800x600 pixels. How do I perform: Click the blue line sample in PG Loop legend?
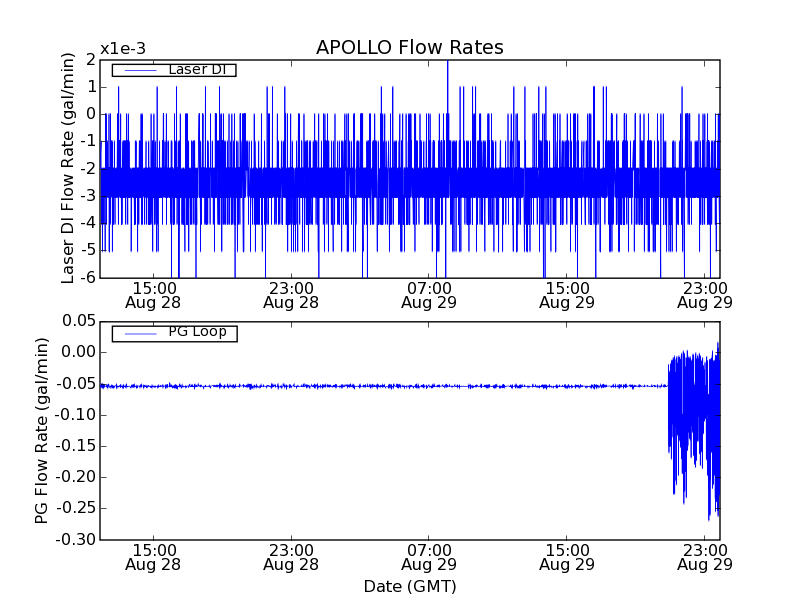[137, 333]
